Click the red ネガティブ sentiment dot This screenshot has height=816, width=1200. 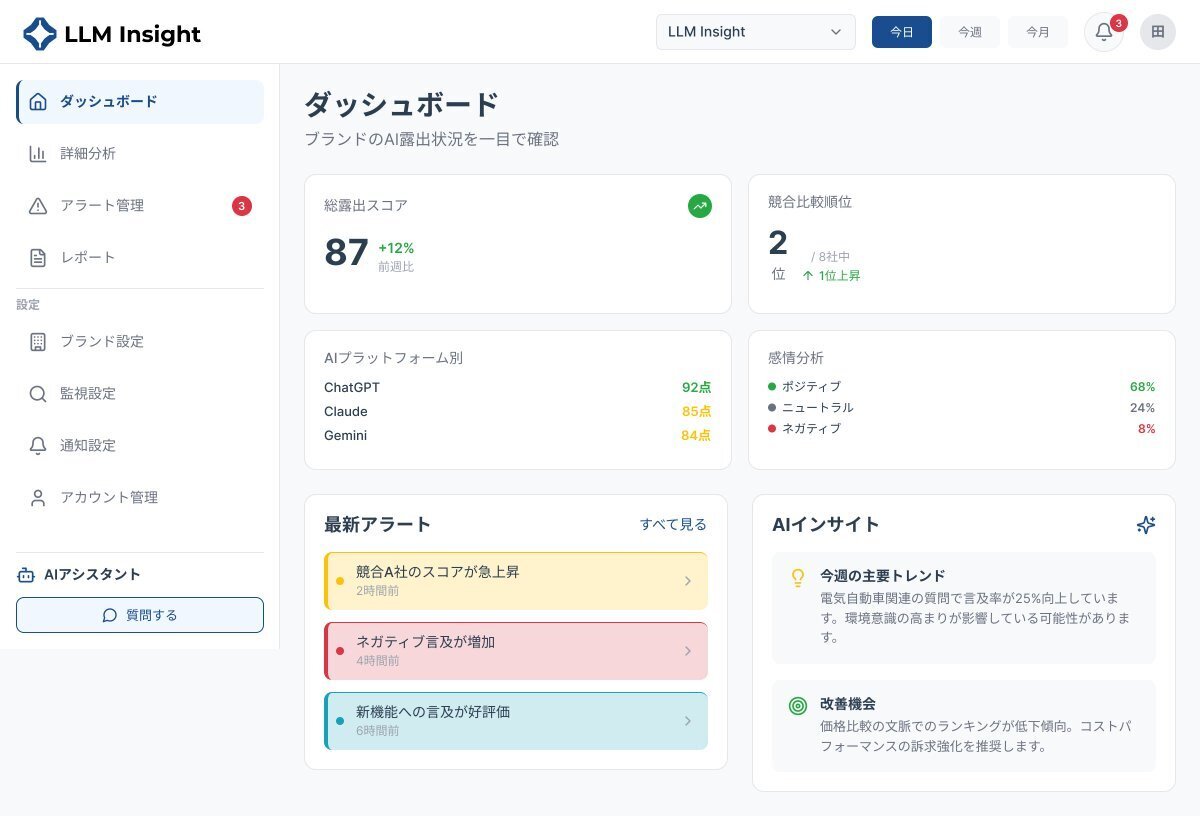click(772, 429)
